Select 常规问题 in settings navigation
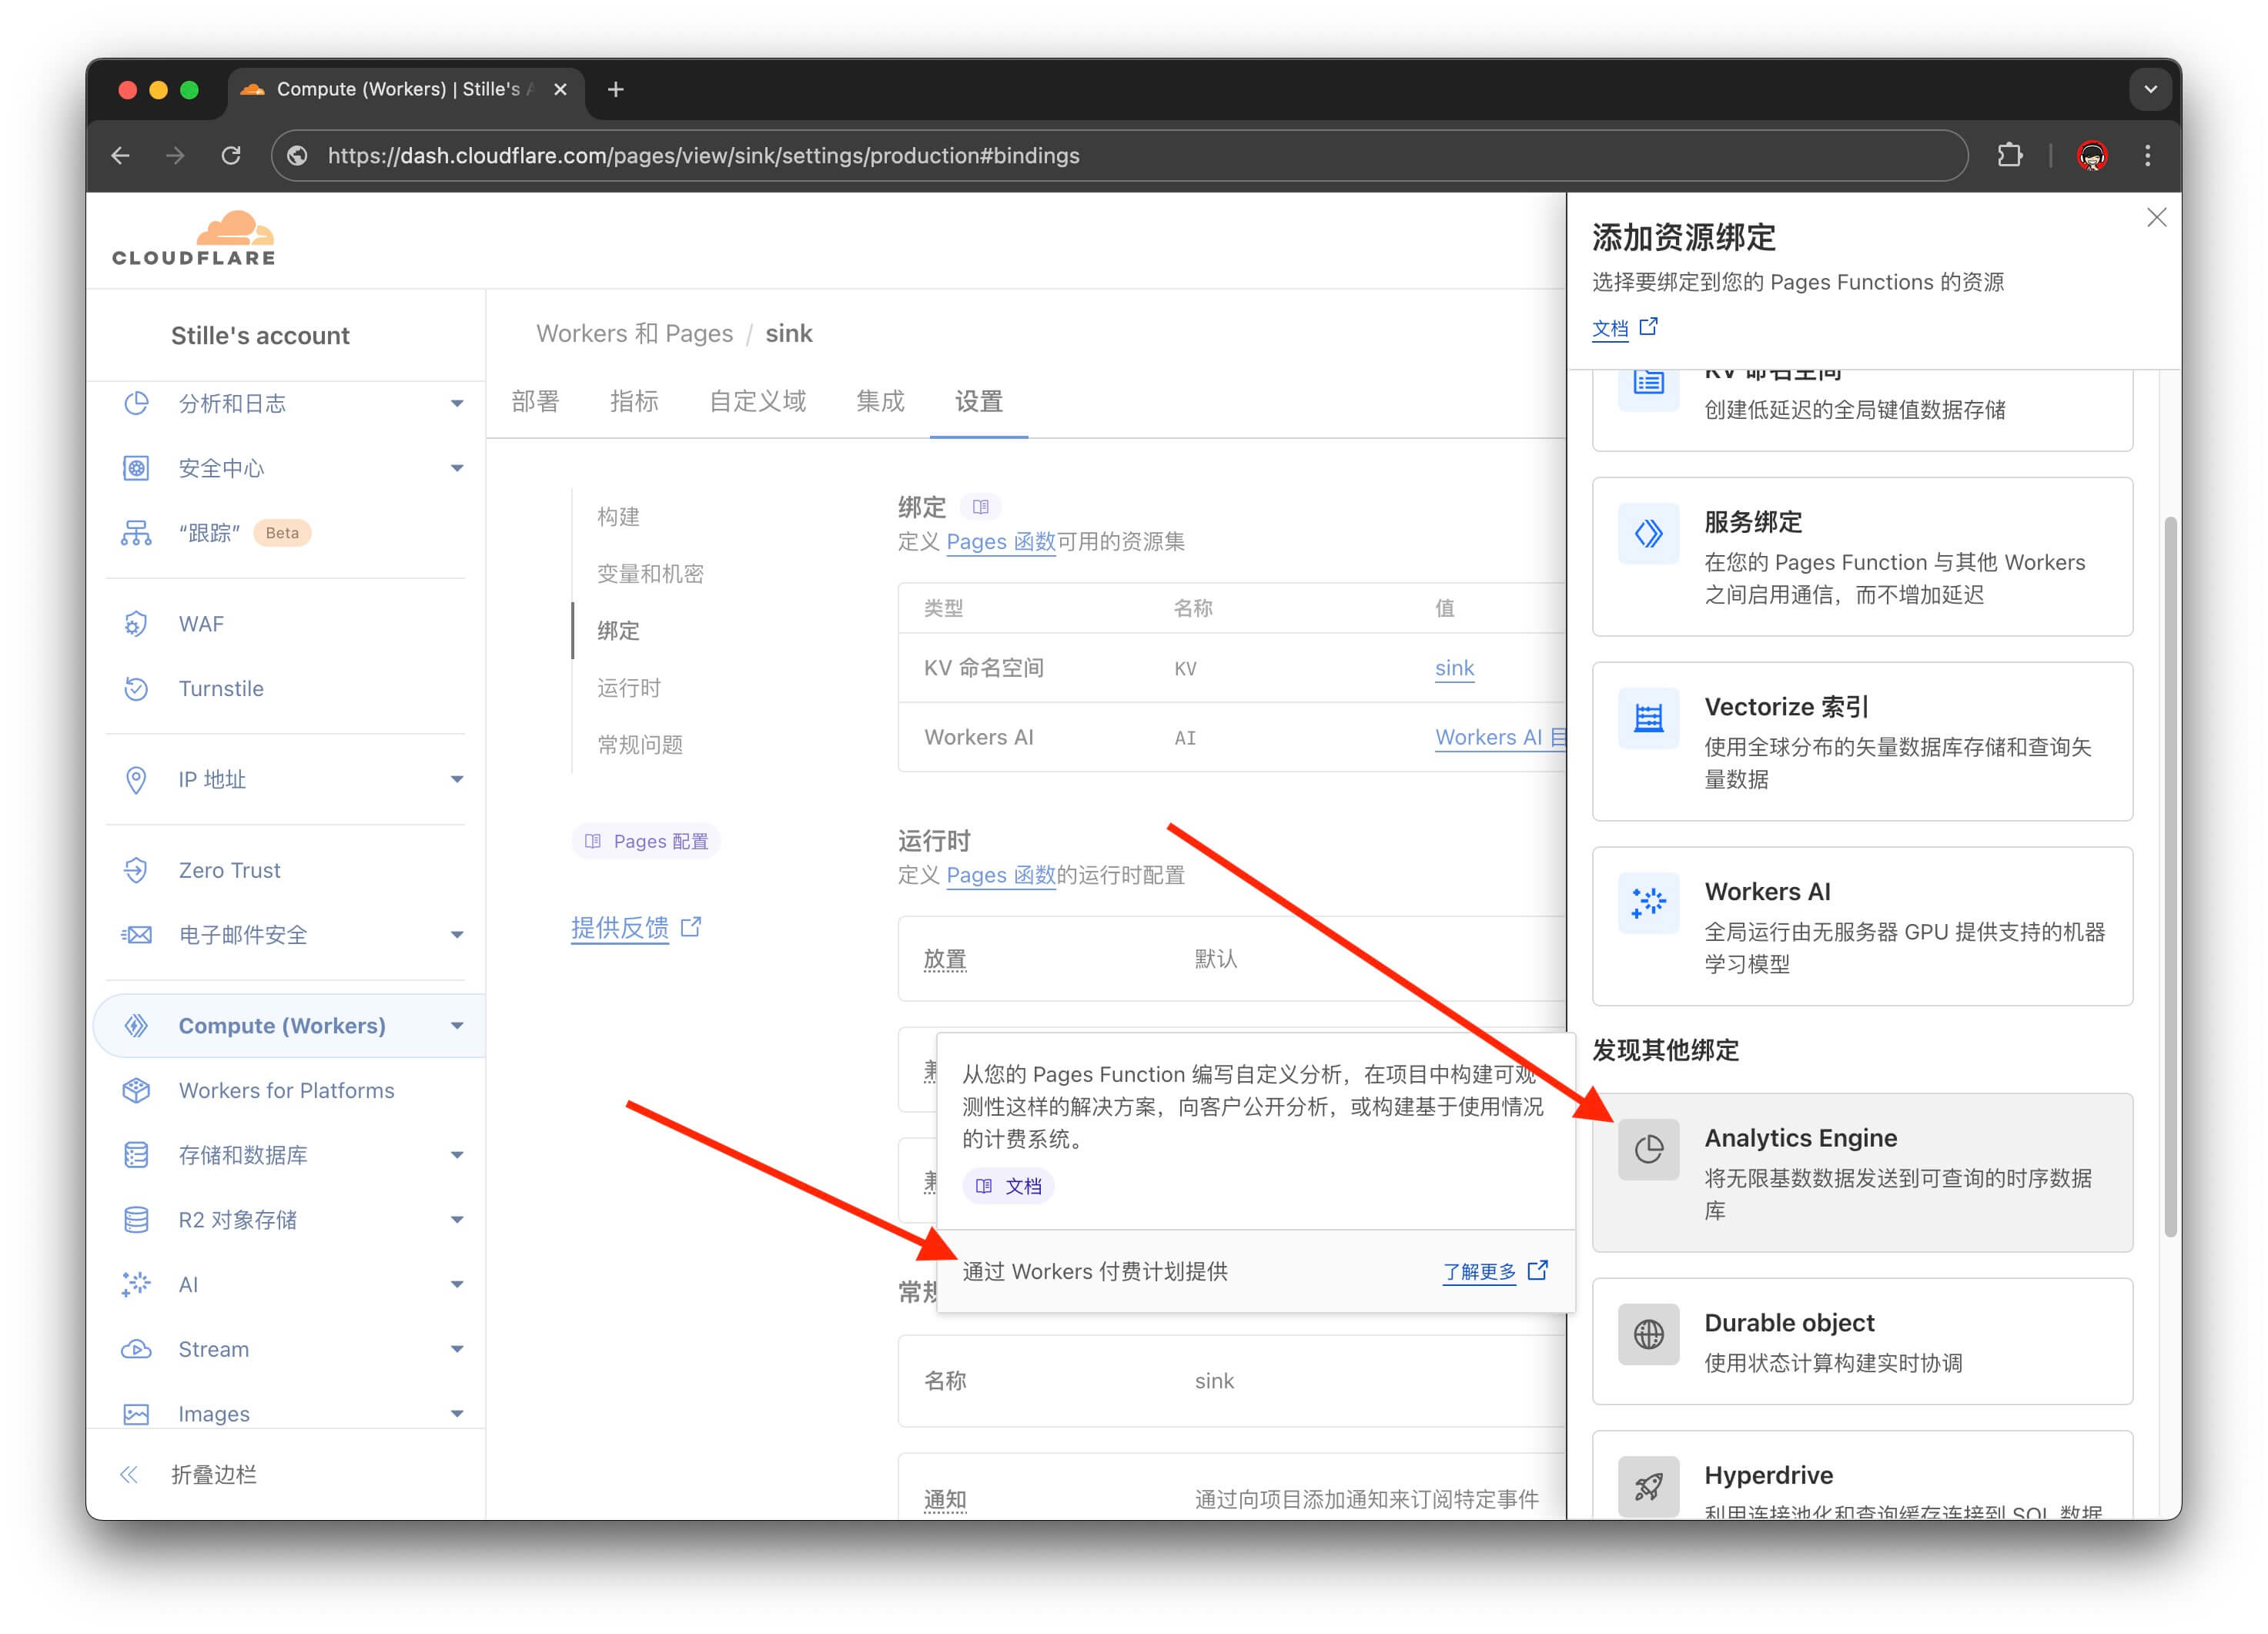 tap(640, 745)
